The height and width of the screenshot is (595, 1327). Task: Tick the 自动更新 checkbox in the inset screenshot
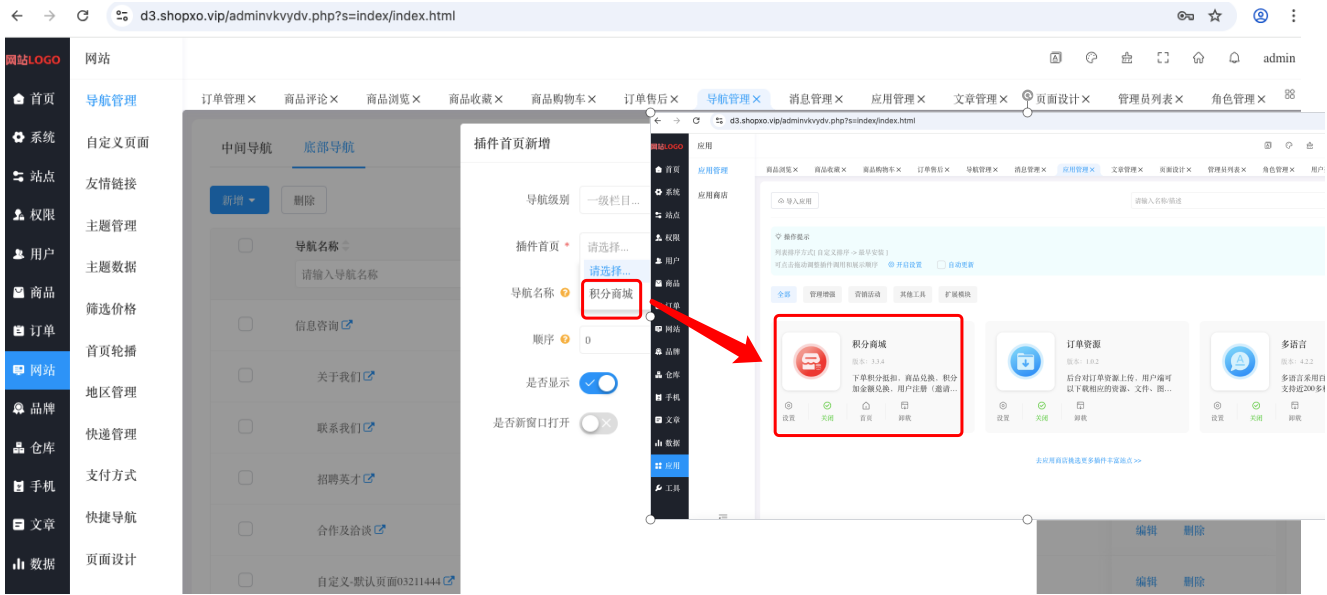pos(941,265)
